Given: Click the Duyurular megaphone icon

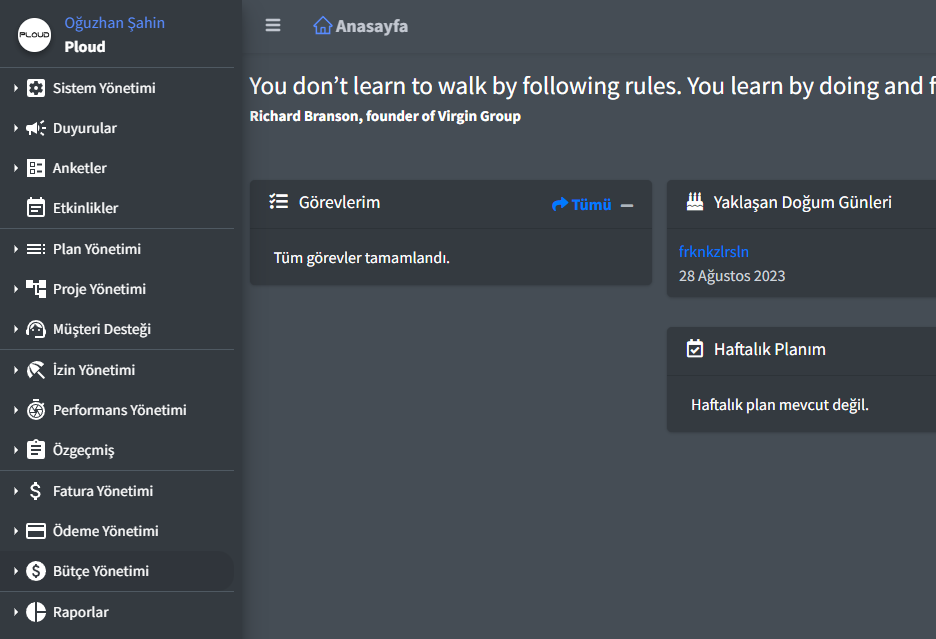Looking at the screenshot, I should tap(36, 128).
